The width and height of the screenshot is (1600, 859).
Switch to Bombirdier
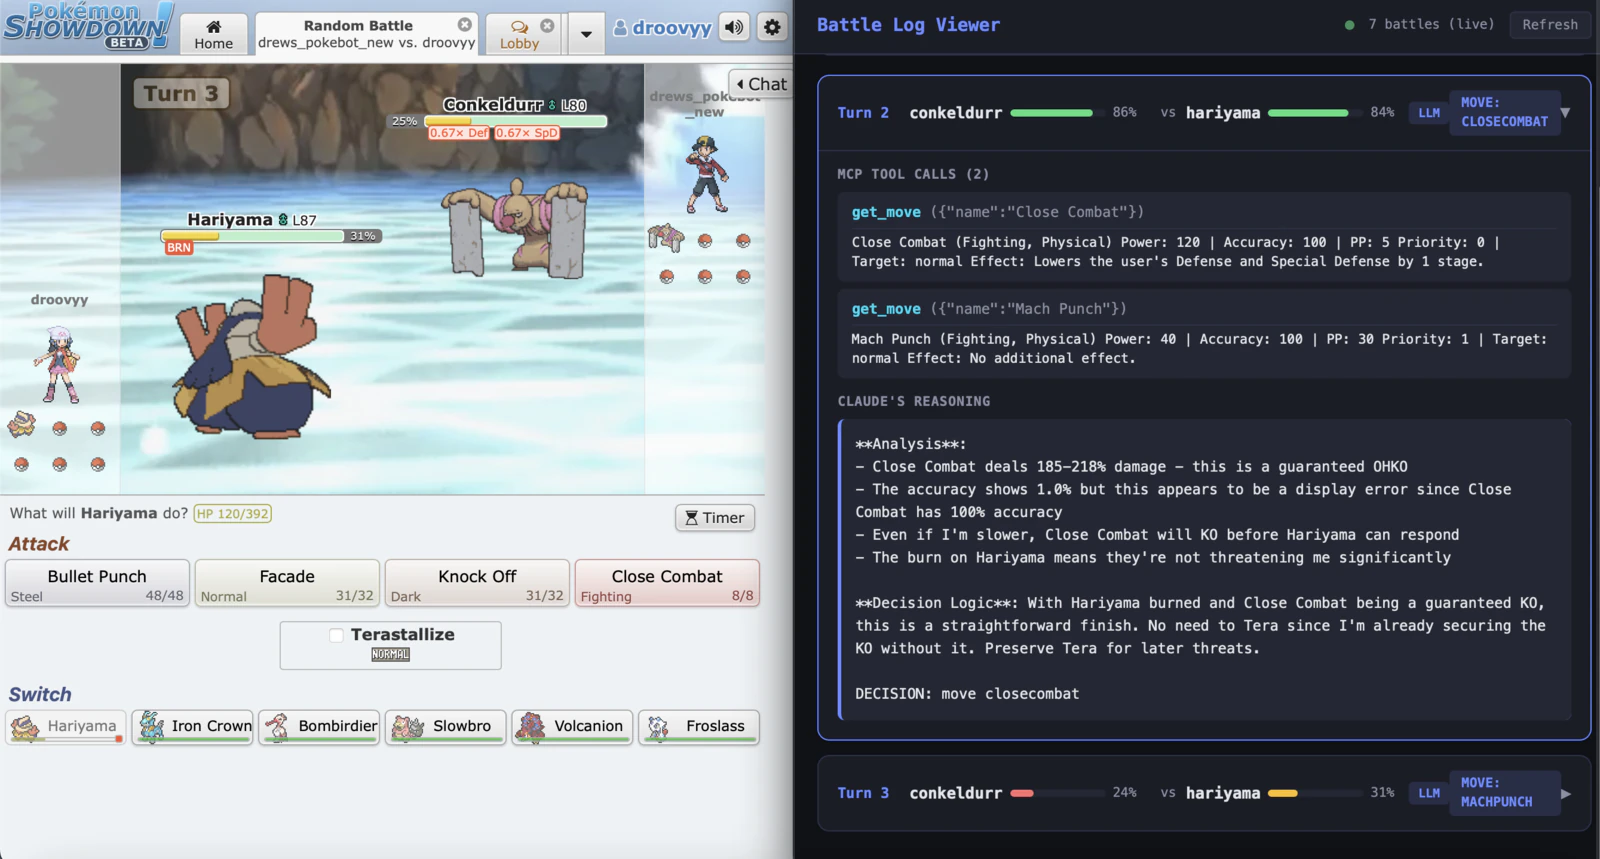(319, 727)
